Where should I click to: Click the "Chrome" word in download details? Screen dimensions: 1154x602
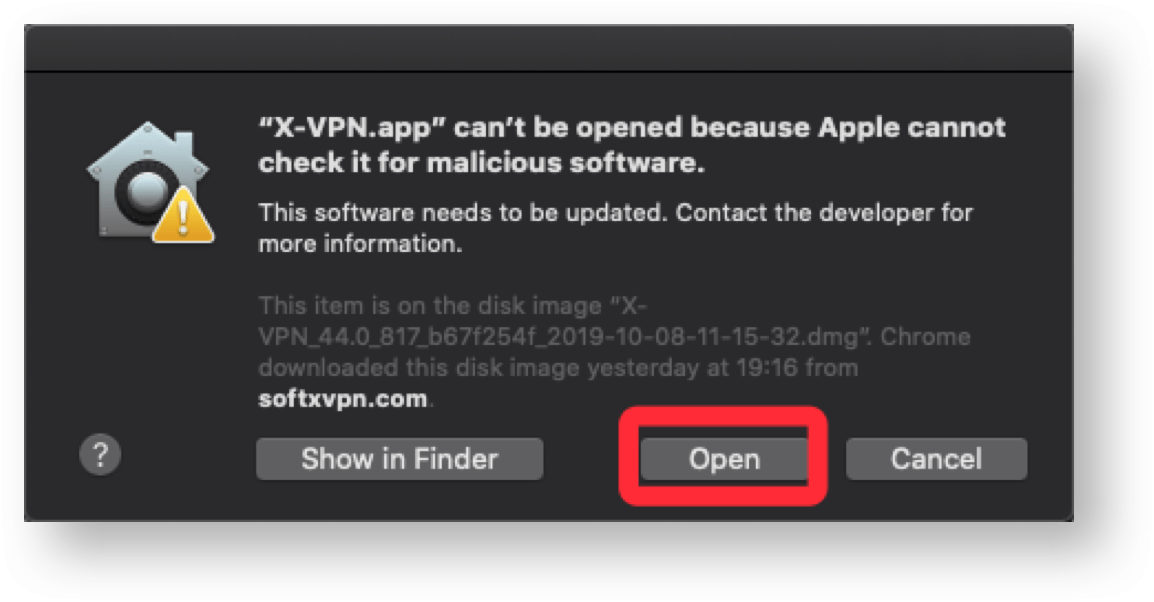tap(925, 337)
